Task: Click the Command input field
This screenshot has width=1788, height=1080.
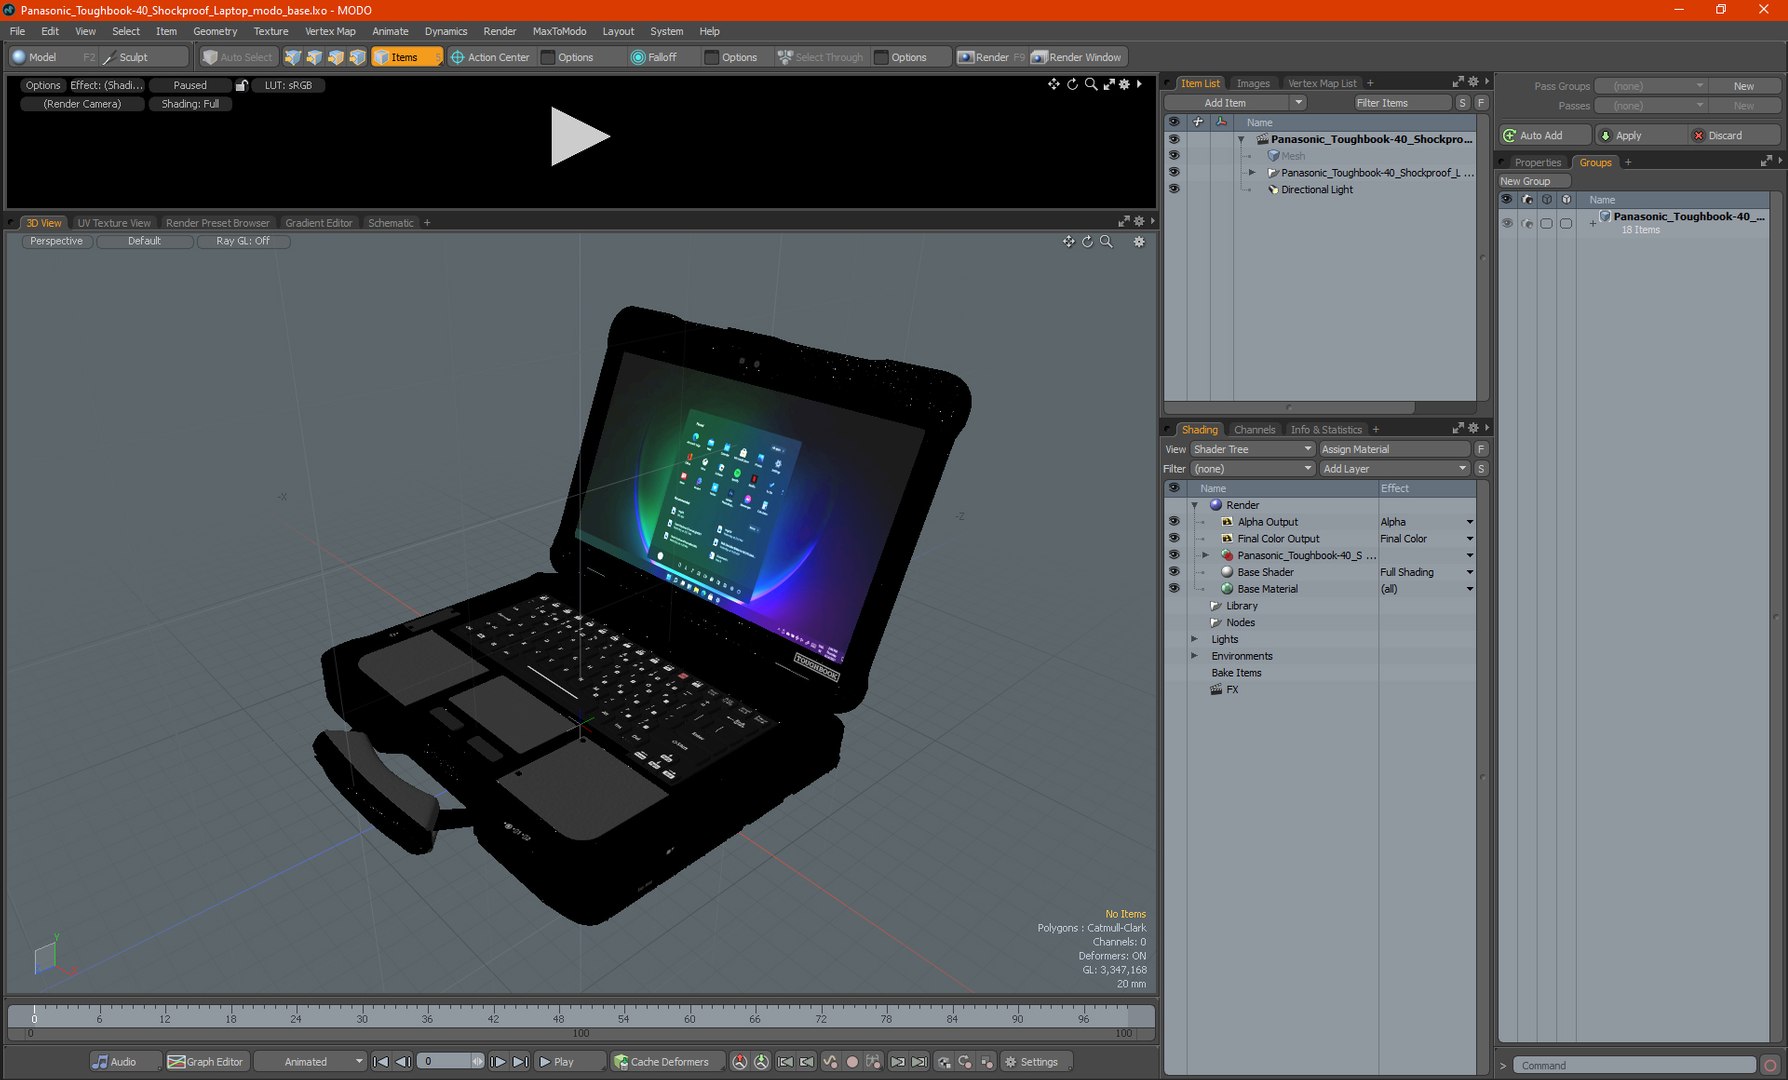Action: pos(1634,1066)
